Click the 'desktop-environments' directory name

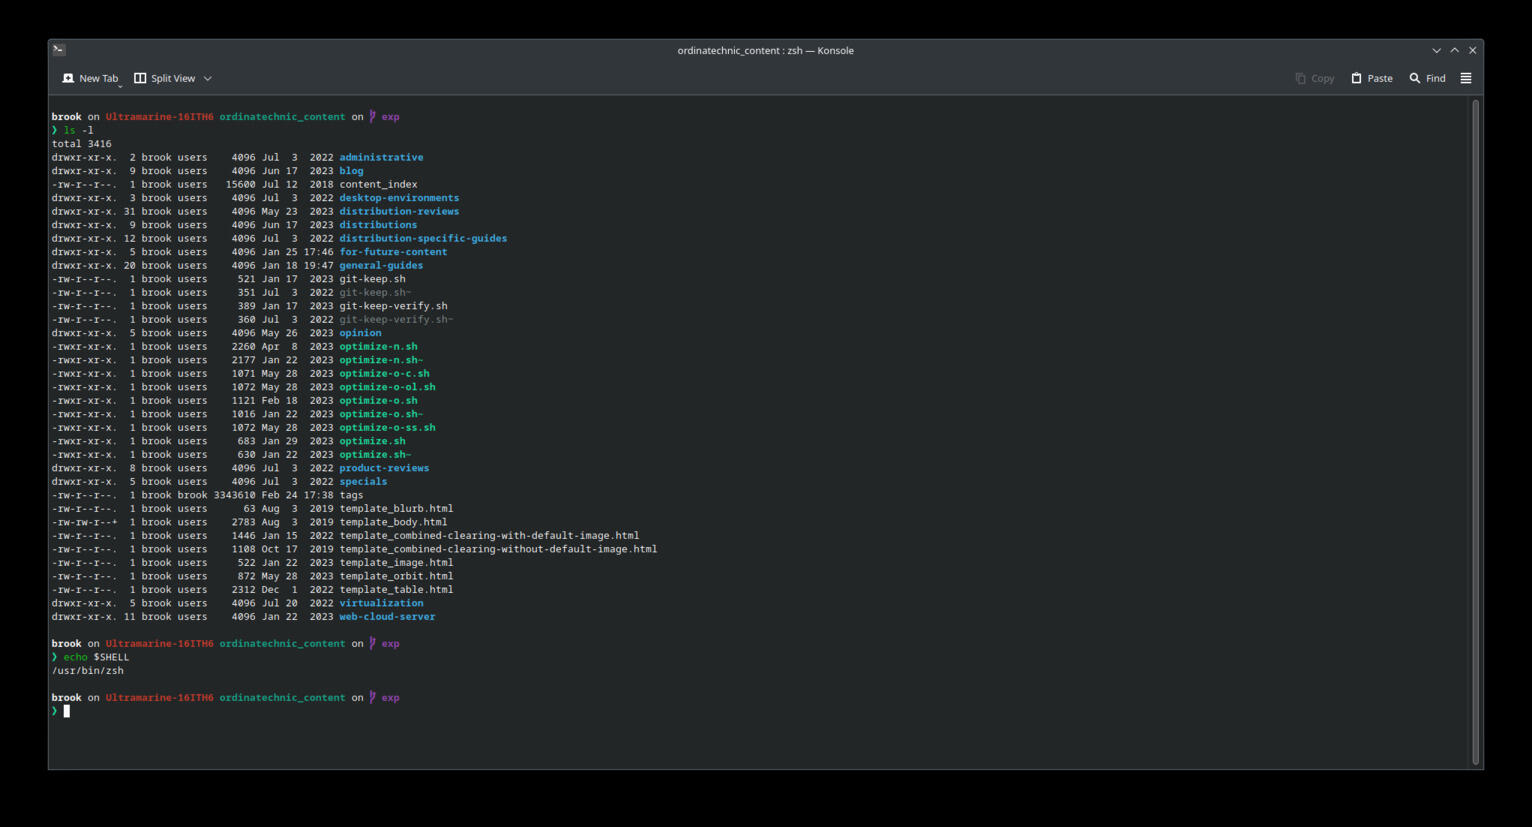click(x=399, y=198)
